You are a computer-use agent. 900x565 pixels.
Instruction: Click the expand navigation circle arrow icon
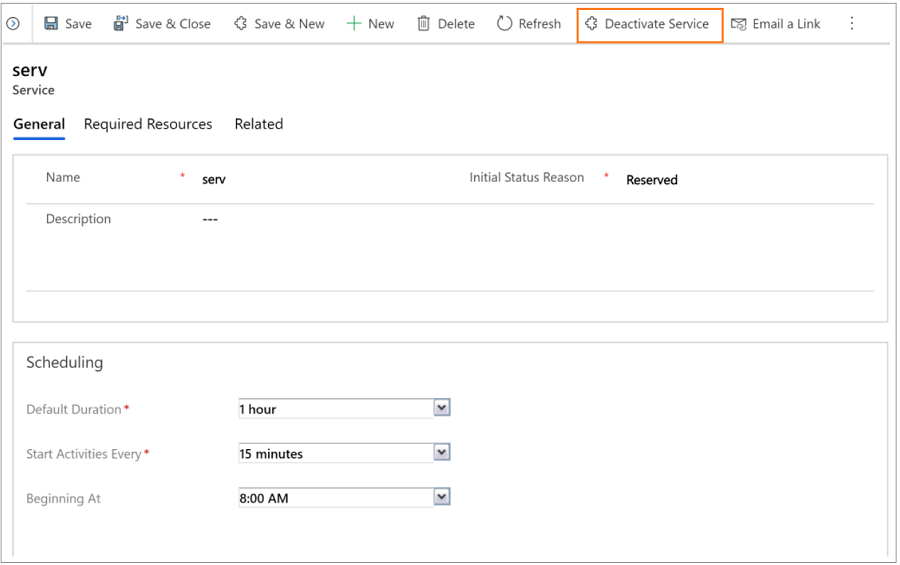13,24
